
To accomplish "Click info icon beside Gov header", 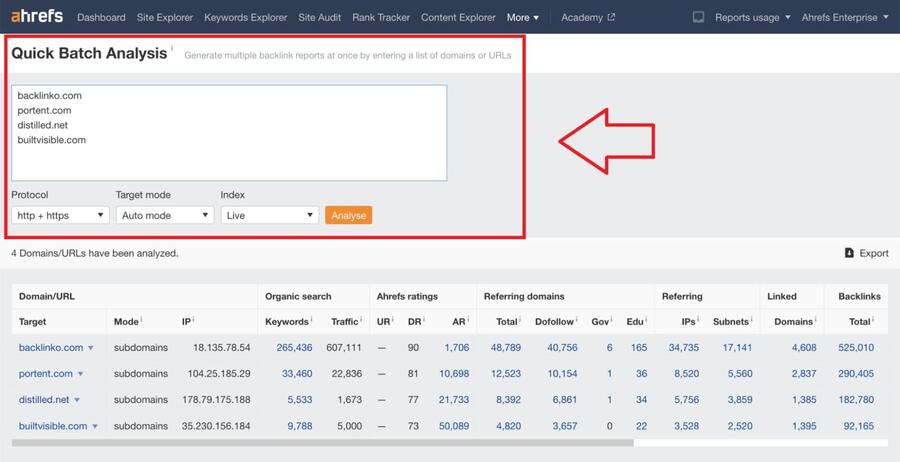I will coord(612,319).
